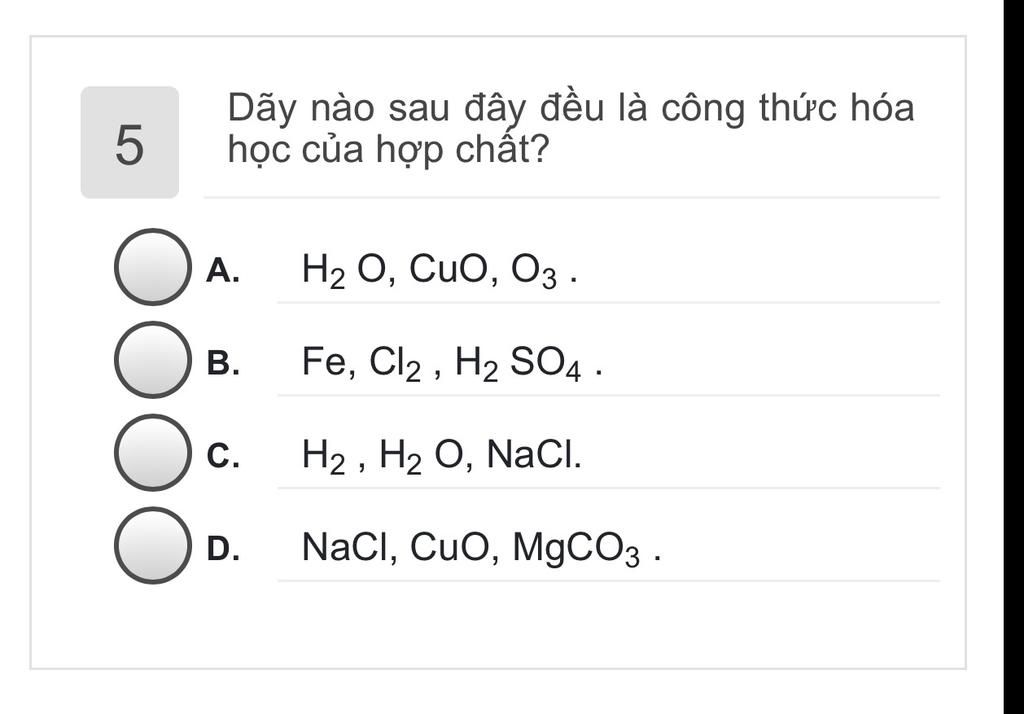The height and width of the screenshot is (714, 1024).
Task: Click the bold letter label 'C.'
Action: pos(223,456)
